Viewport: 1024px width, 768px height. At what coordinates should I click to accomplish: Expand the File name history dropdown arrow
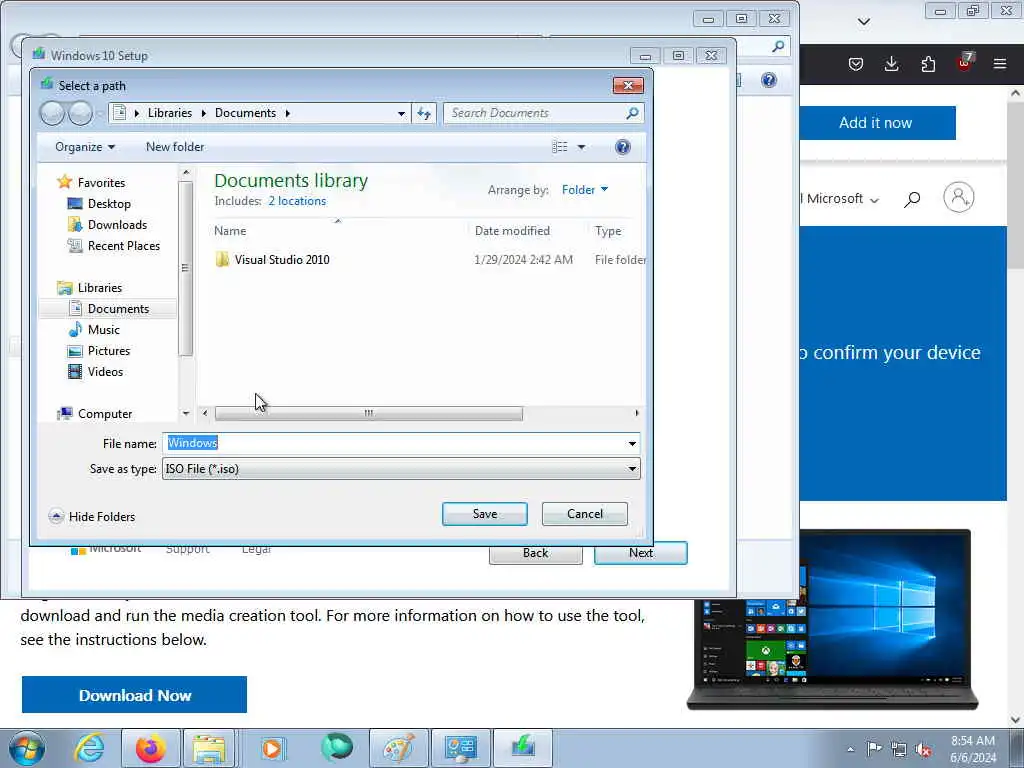632,443
